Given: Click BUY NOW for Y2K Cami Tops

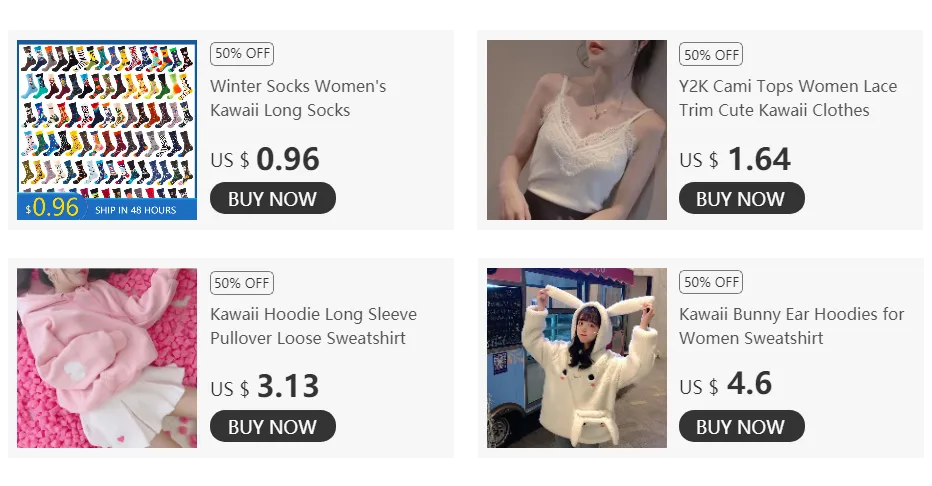Looking at the screenshot, I should [x=742, y=198].
